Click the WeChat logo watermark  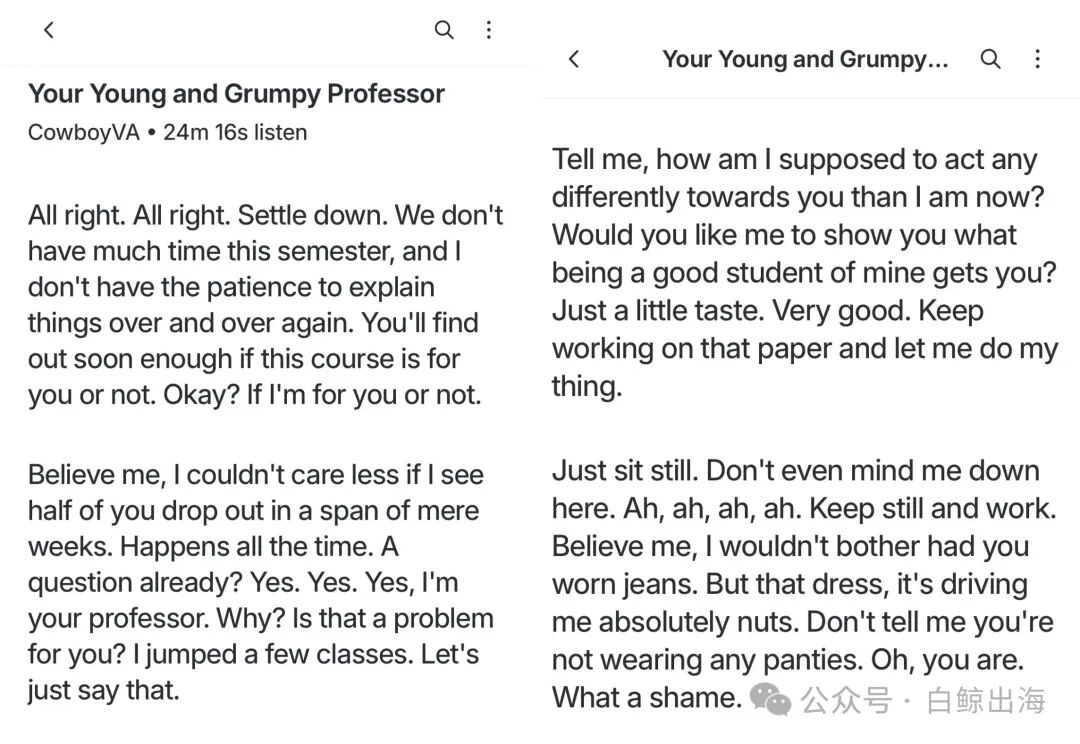770,699
